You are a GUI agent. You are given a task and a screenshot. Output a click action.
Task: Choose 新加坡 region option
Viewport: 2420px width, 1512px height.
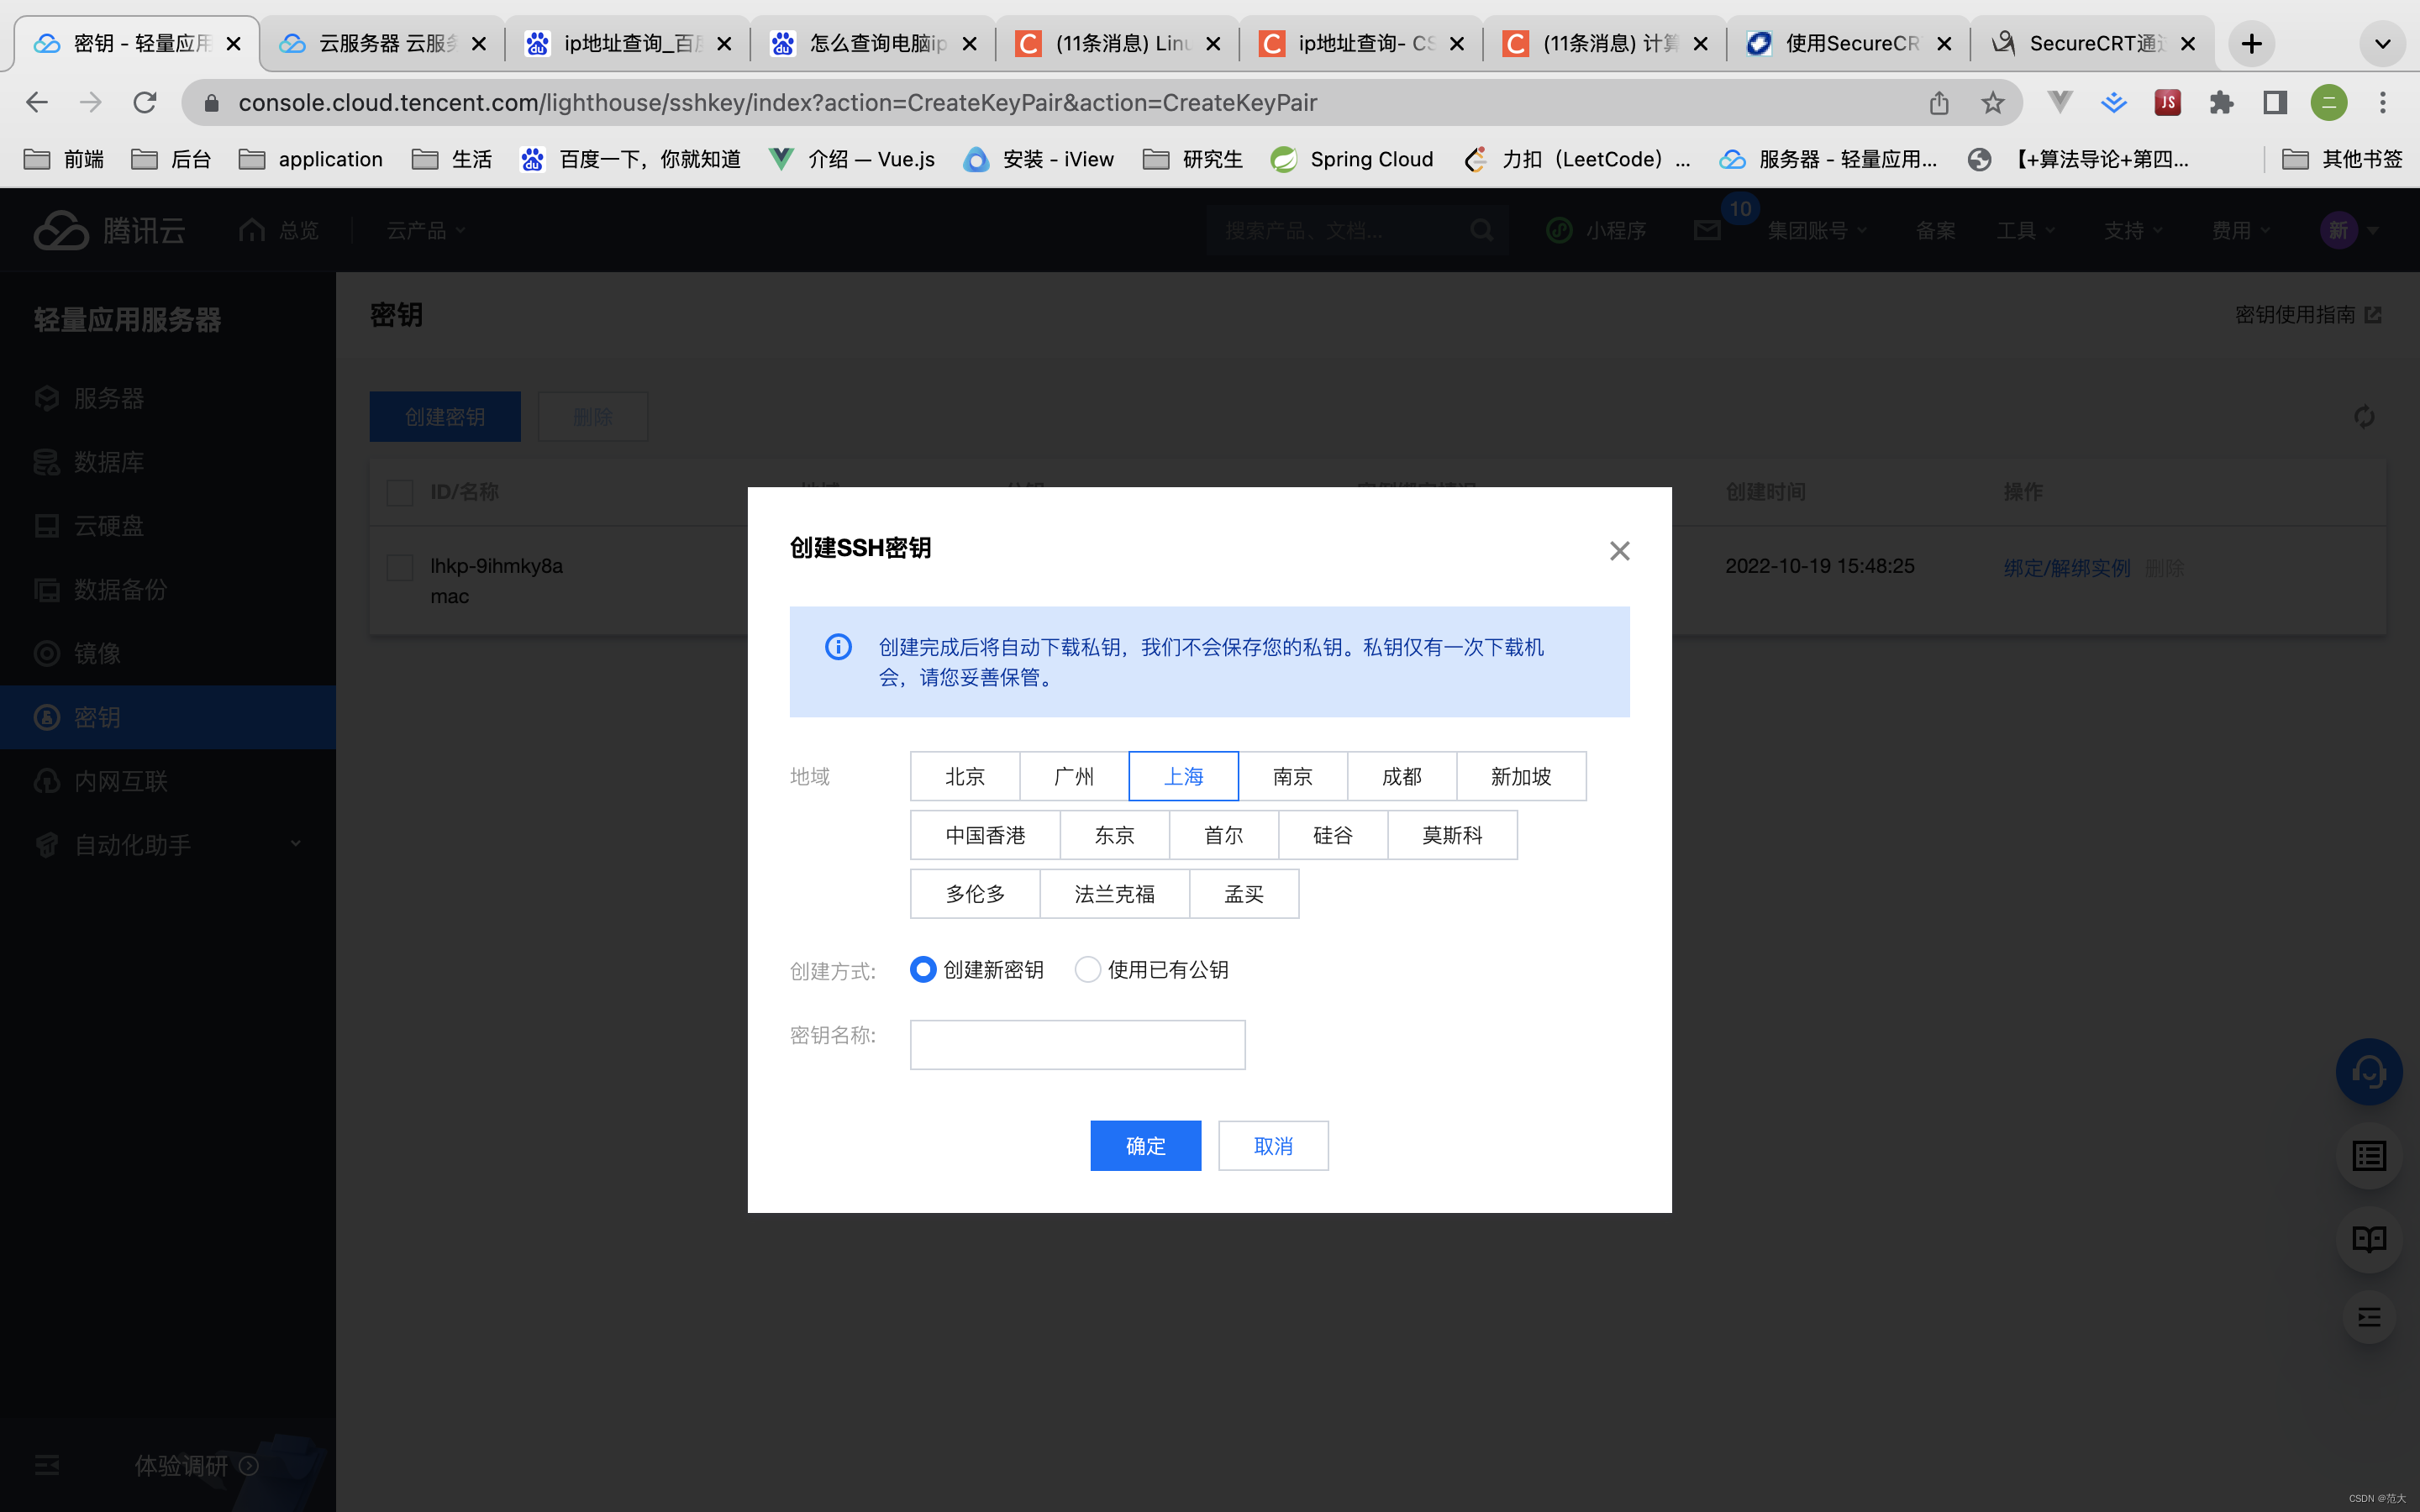[x=1520, y=776]
